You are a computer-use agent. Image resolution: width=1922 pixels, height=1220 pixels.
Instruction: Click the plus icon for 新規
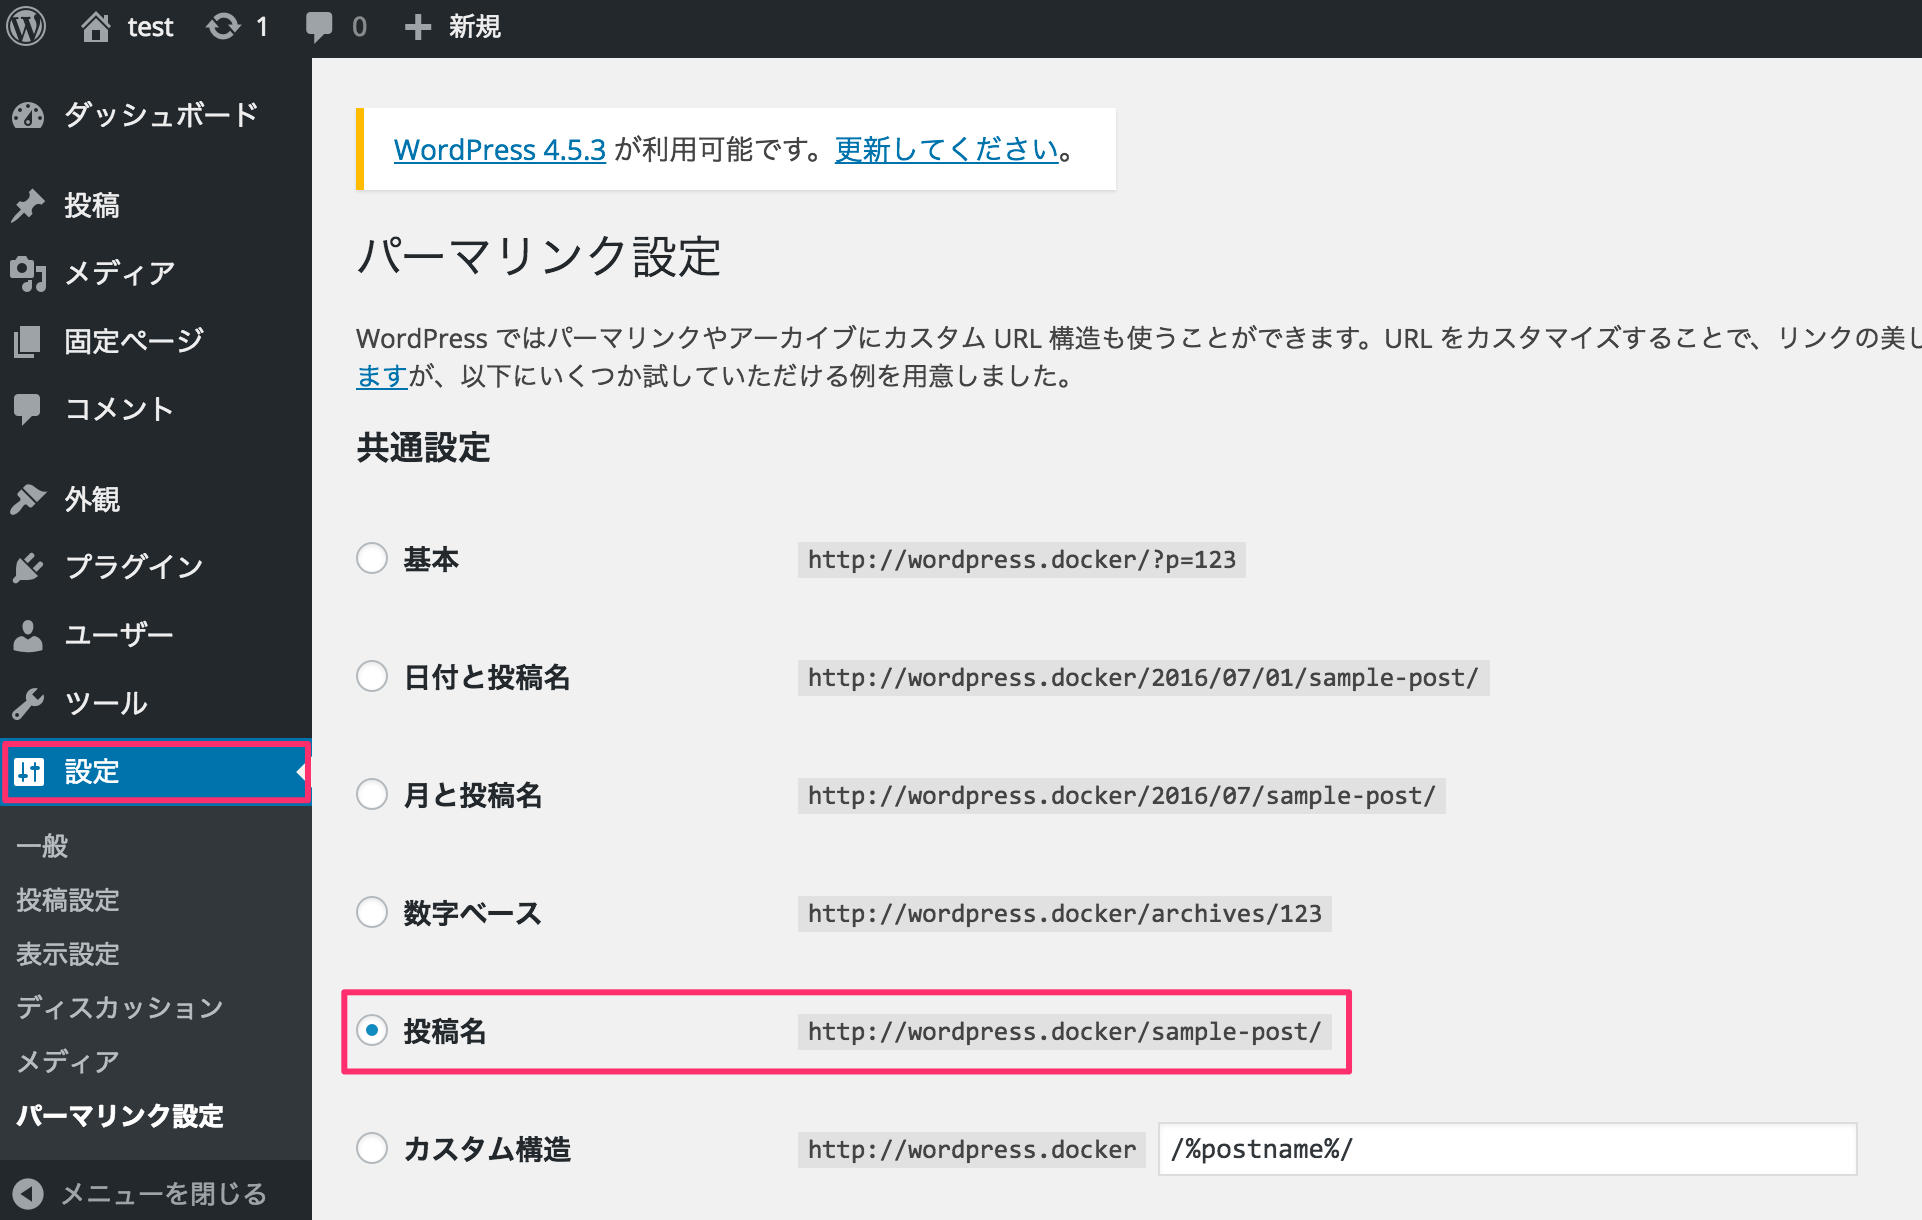pos(417,27)
